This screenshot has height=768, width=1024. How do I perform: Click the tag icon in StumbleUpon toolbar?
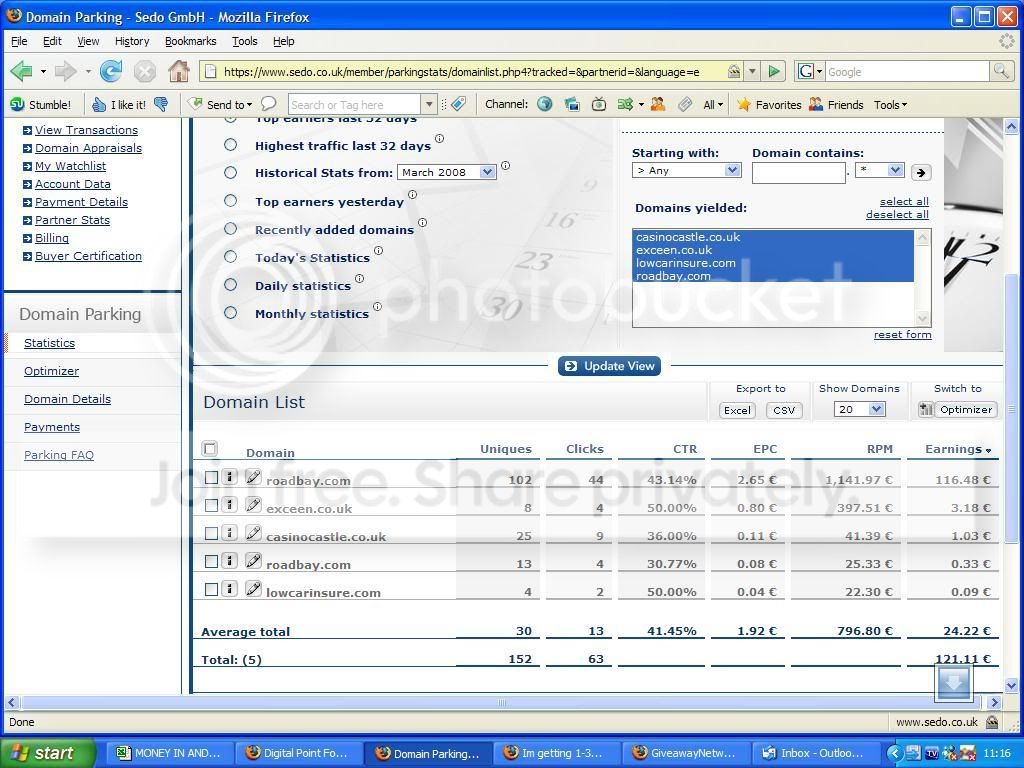458,104
